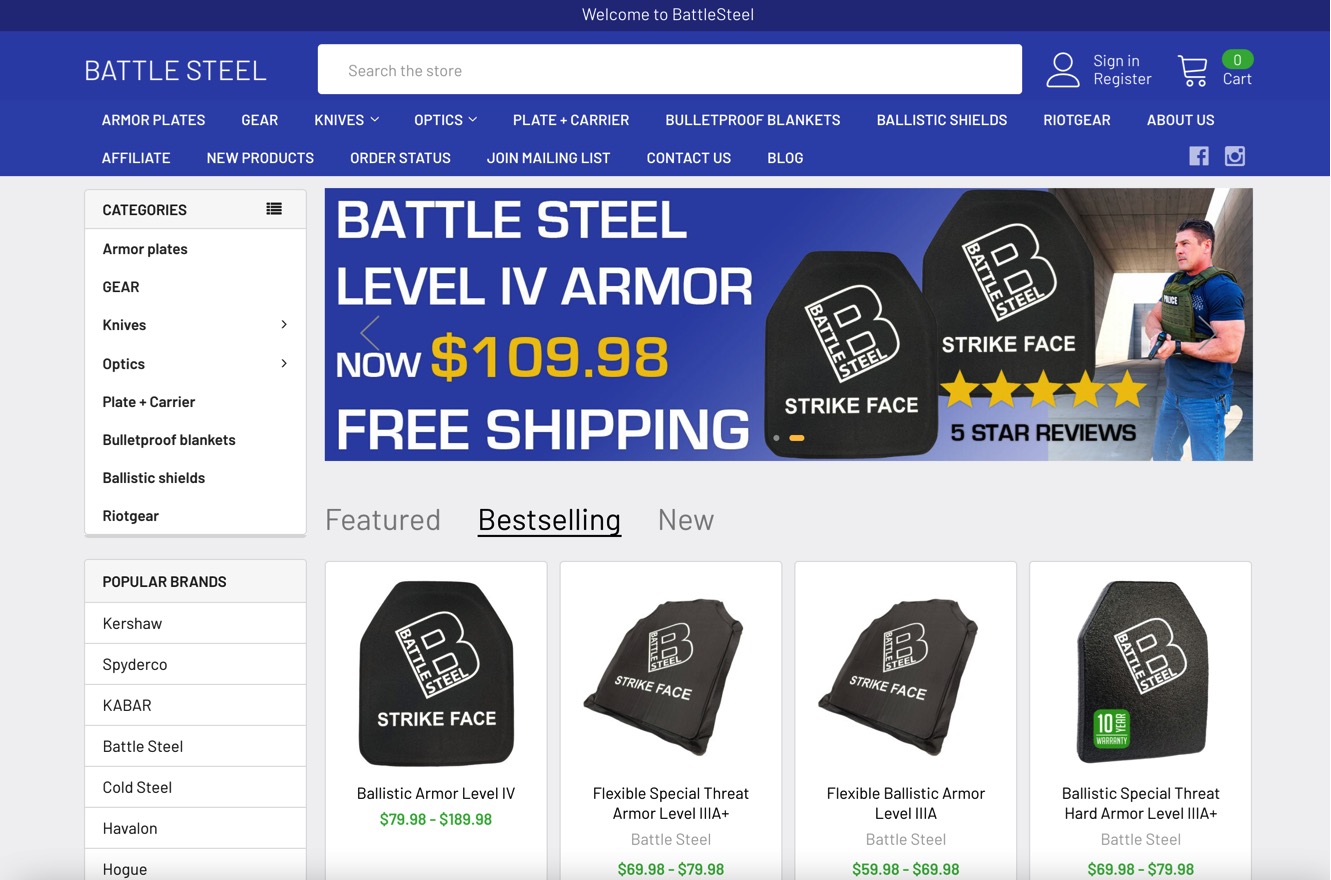1331x880 pixels.
Task: Select Bulletproof blankets in sidebar
Action: pos(169,440)
